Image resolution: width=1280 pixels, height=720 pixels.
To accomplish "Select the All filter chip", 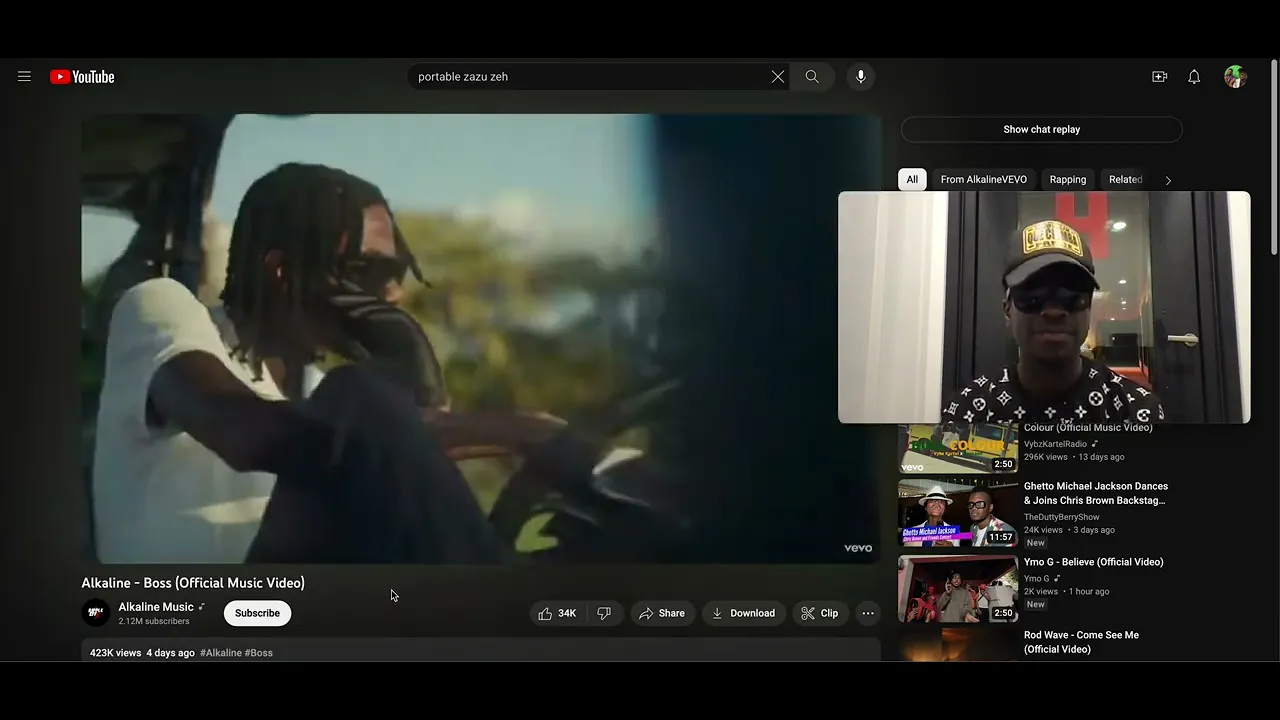I will click(912, 180).
